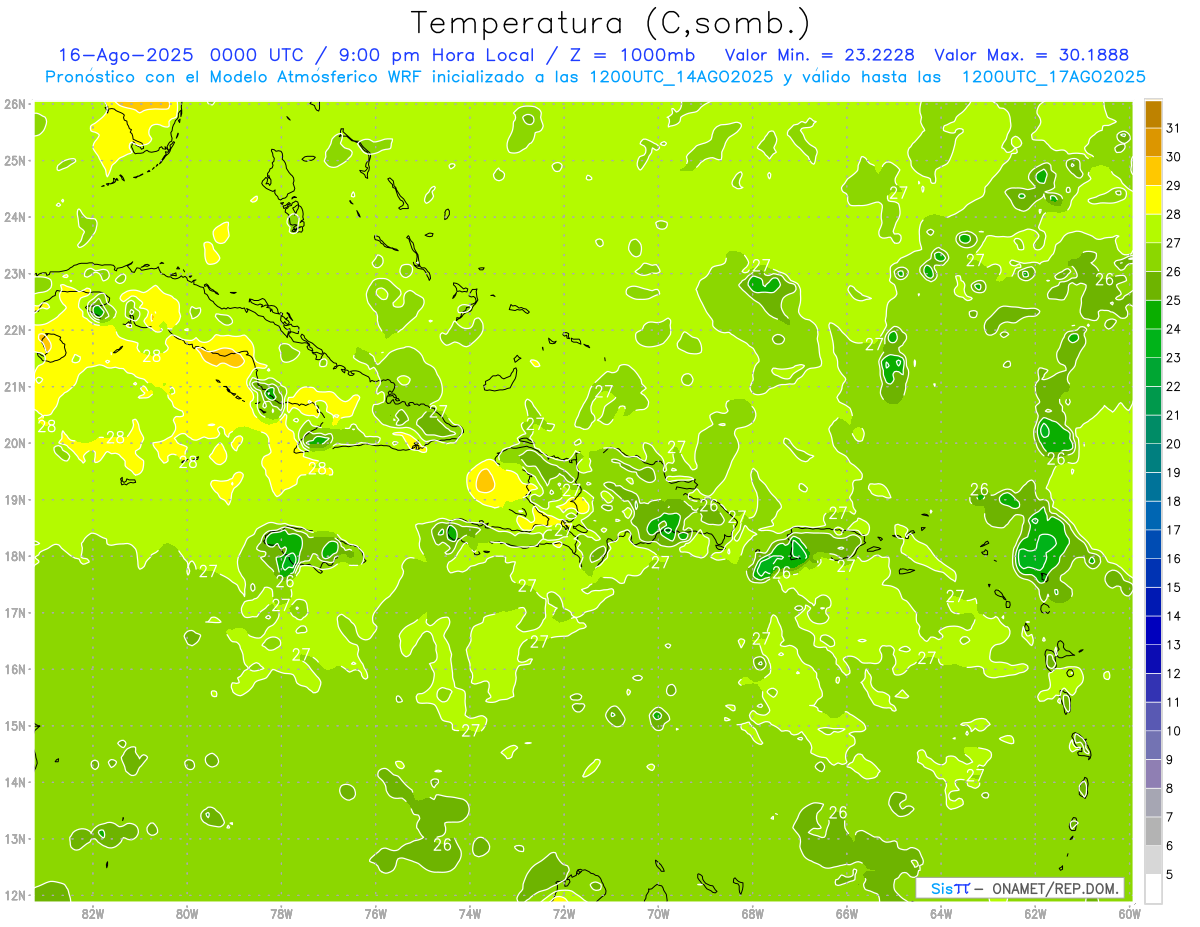
Task: Click the "72W" longitude axis label
Action: tap(564, 913)
